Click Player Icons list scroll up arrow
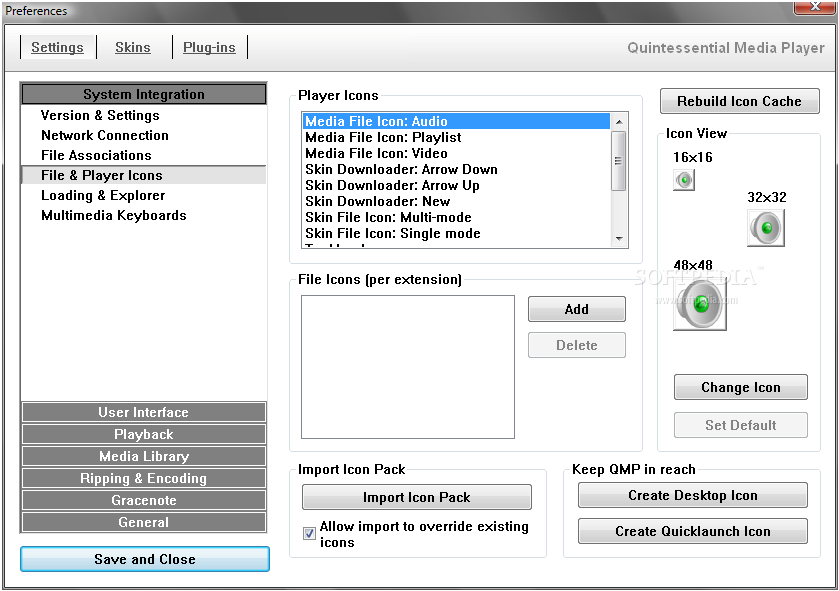 point(619,122)
